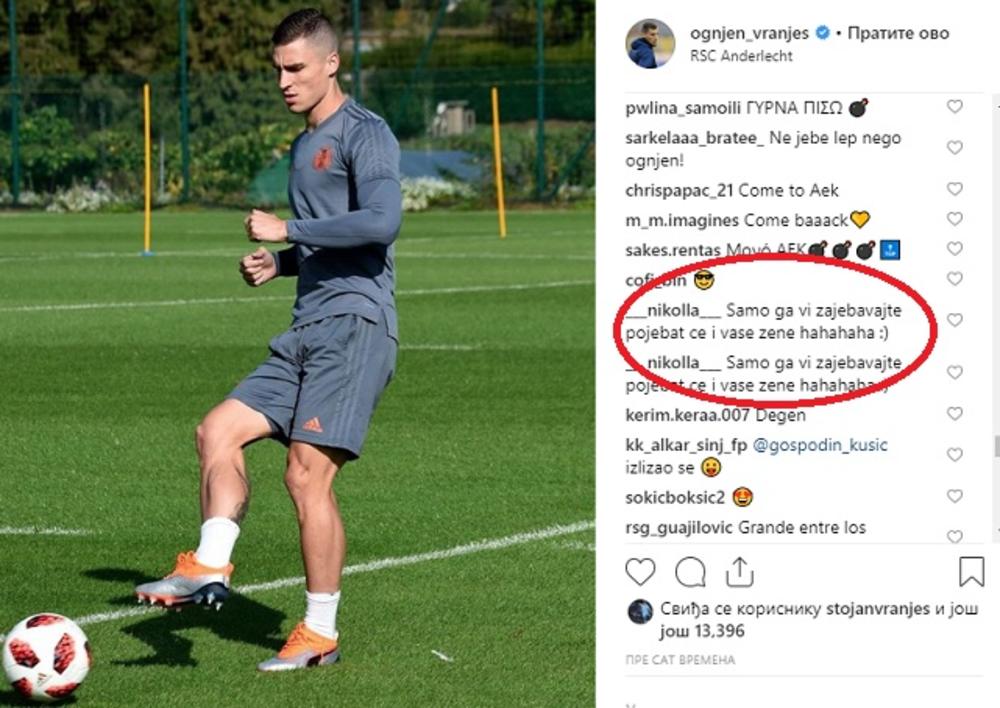Save the post with the bookmark icon
Screen dimensions: 1000x708
tap(971, 572)
